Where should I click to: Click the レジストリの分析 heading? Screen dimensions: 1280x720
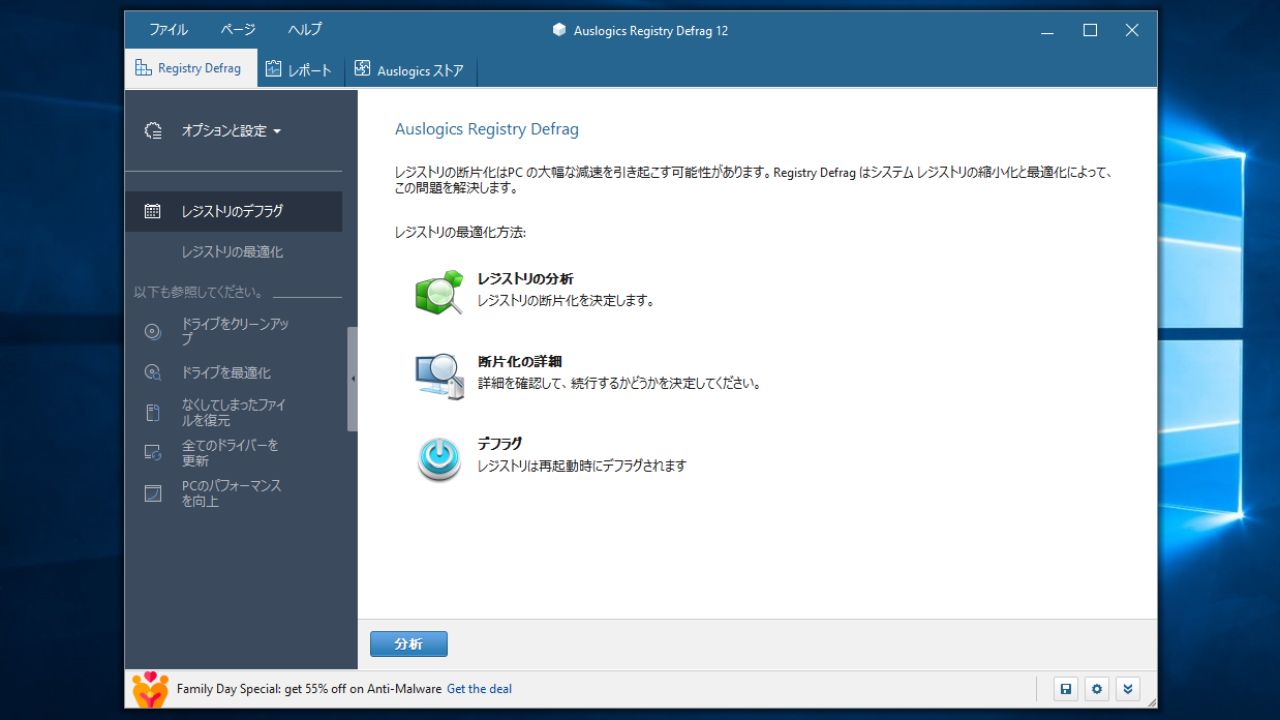coord(525,279)
